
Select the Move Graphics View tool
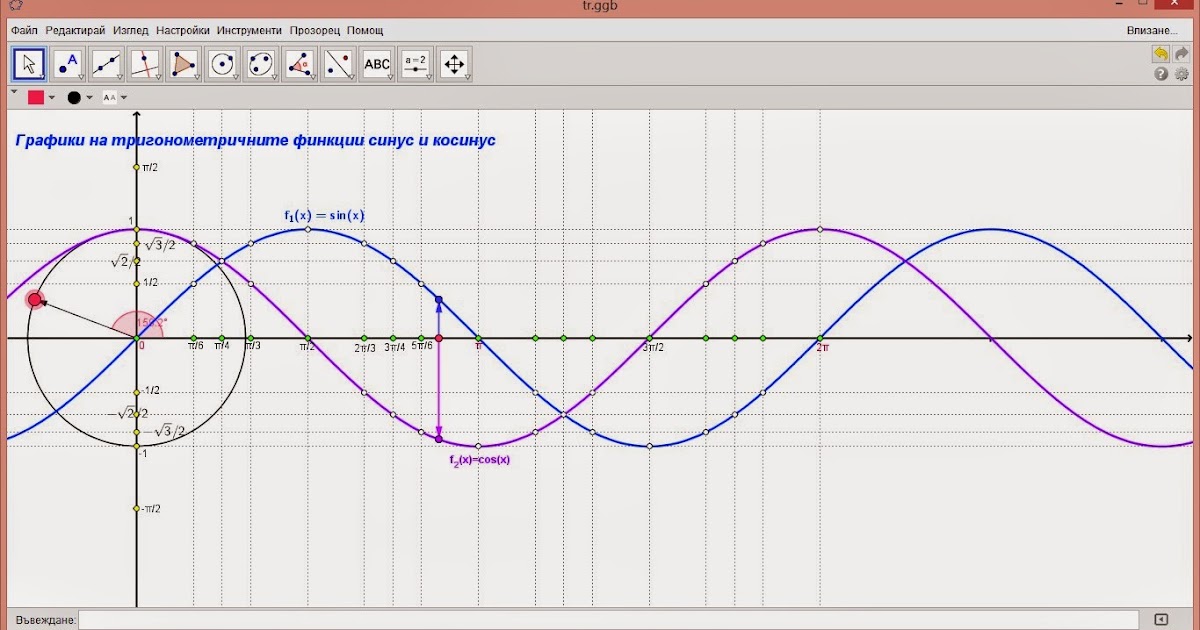[454, 64]
